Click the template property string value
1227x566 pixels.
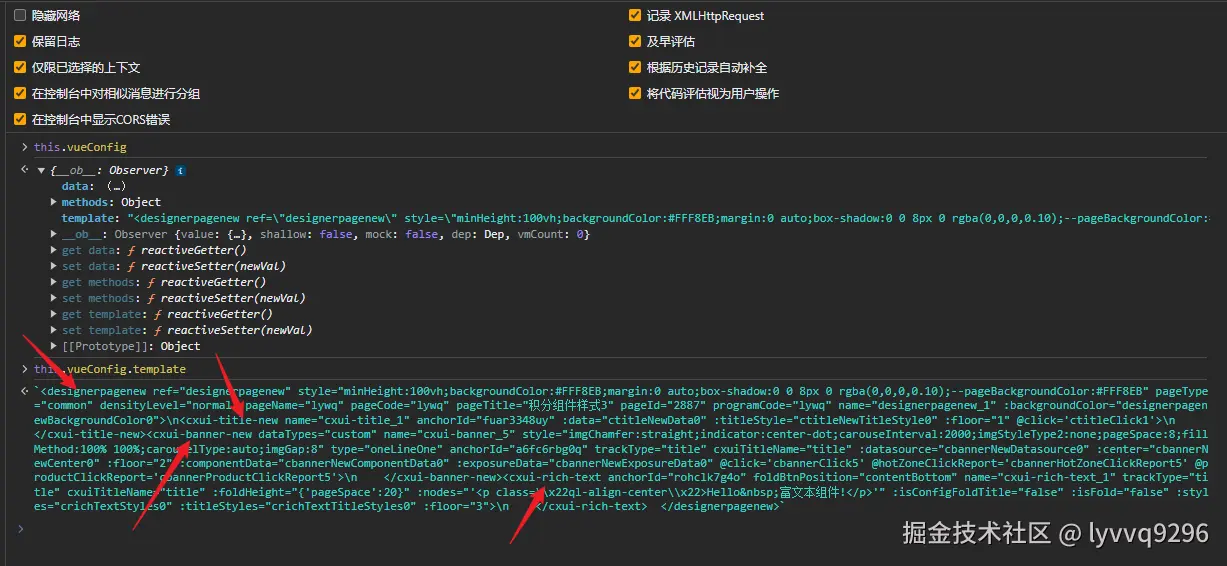tap(667, 218)
